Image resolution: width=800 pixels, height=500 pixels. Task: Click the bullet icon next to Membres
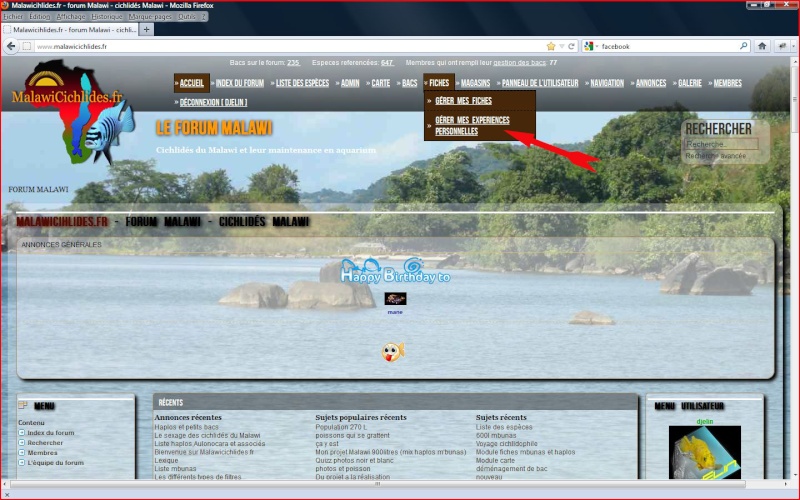pos(21,453)
